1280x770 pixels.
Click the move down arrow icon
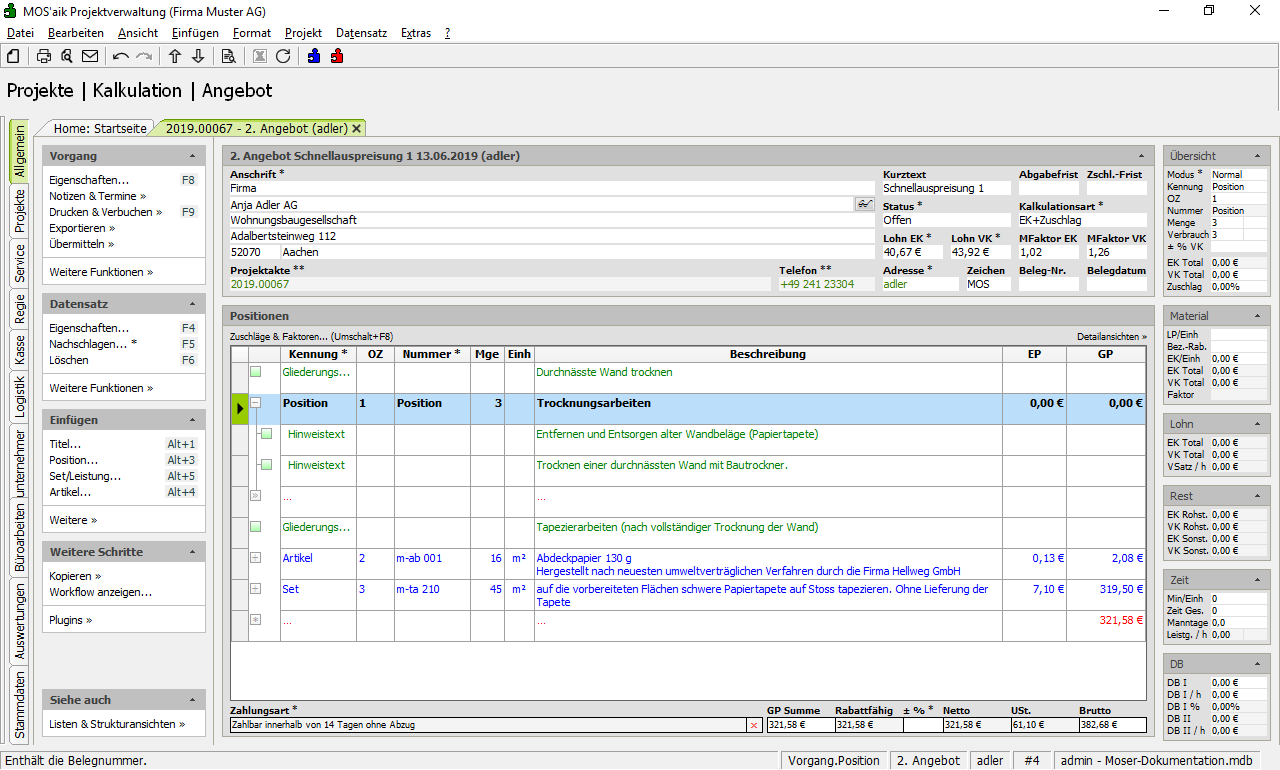click(198, 56)
